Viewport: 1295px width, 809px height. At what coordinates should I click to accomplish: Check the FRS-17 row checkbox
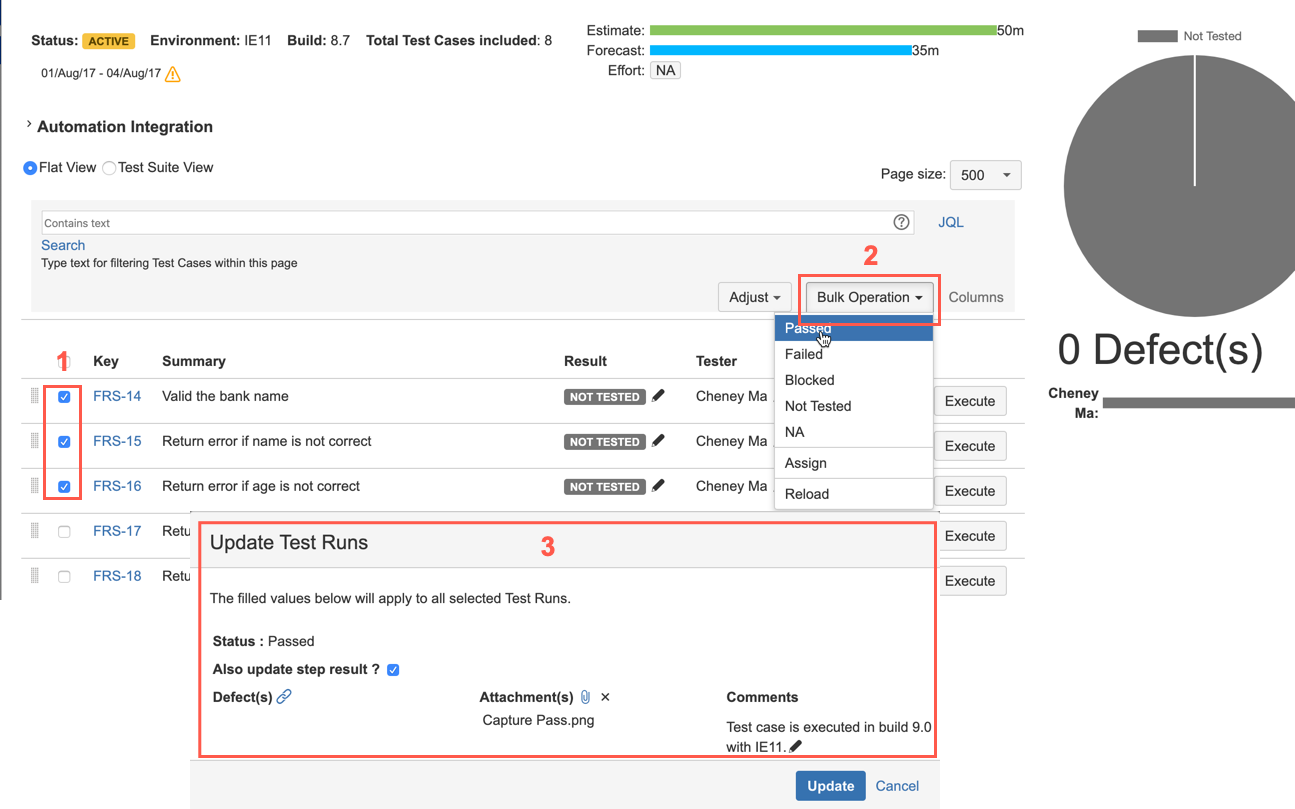(x=64, y=532)
